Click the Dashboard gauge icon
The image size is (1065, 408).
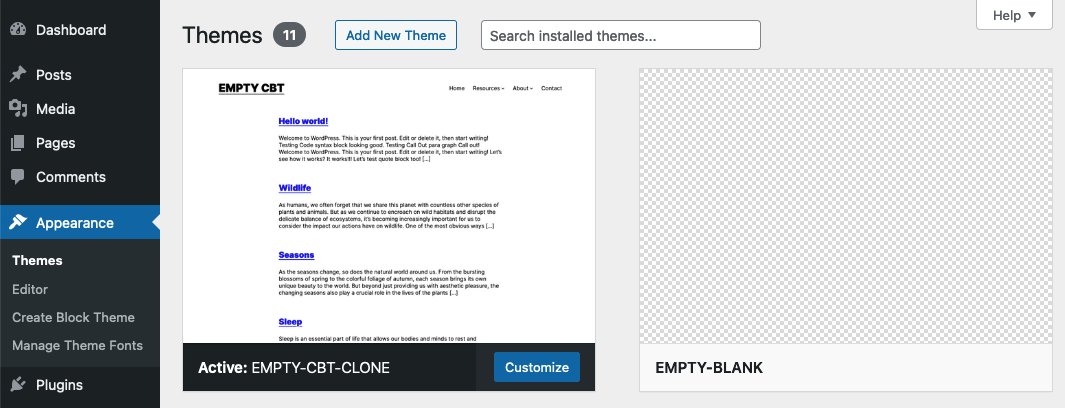[18, 30]
